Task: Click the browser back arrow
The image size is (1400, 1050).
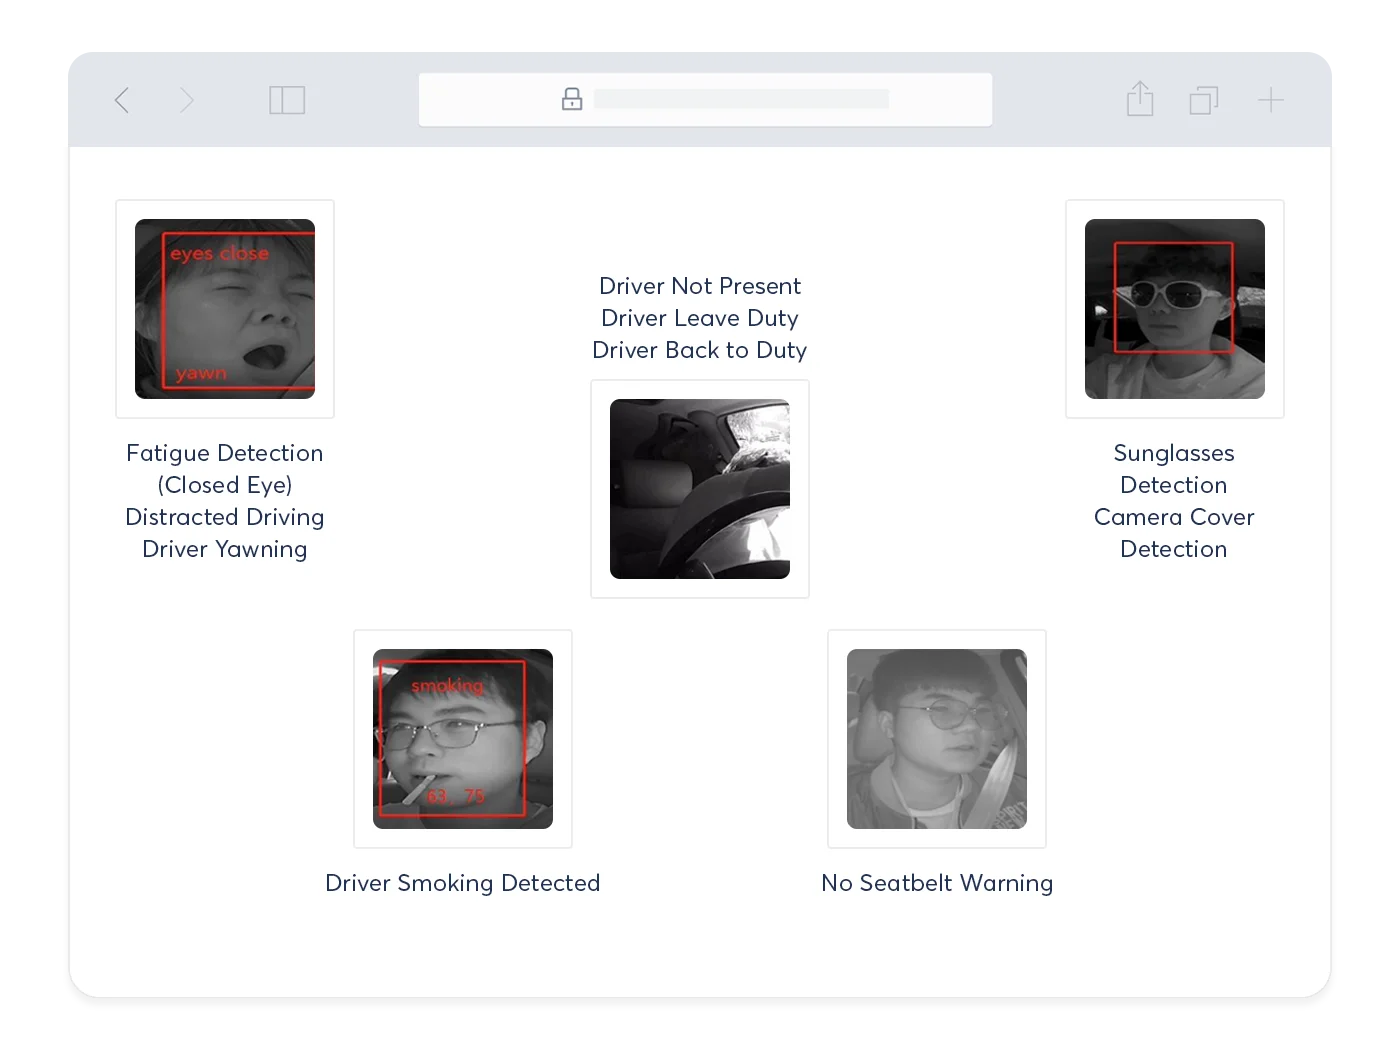Action: point(122,100)
